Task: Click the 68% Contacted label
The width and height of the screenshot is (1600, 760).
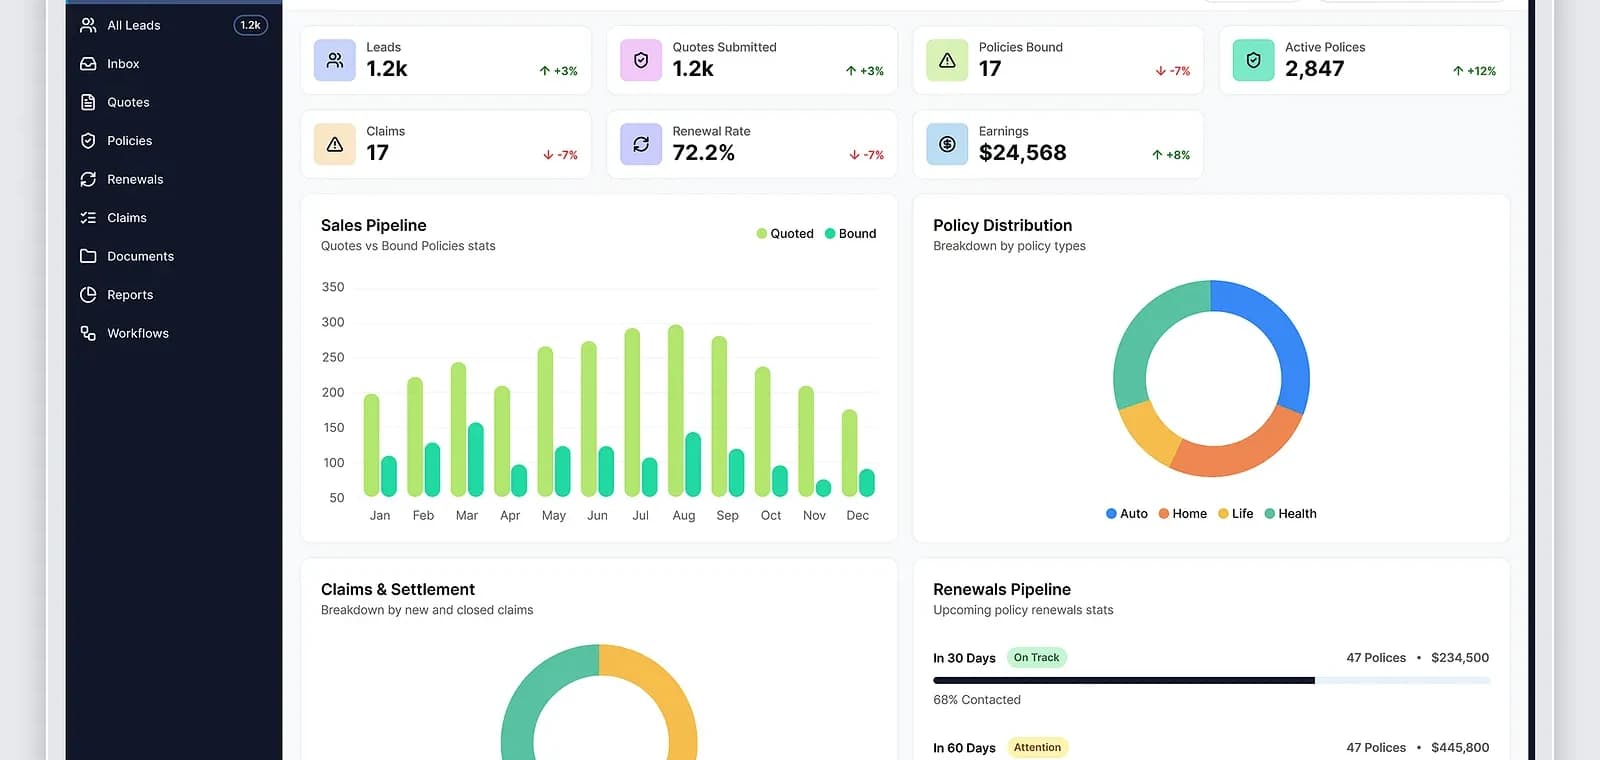Action: click(x=977, y=700)
